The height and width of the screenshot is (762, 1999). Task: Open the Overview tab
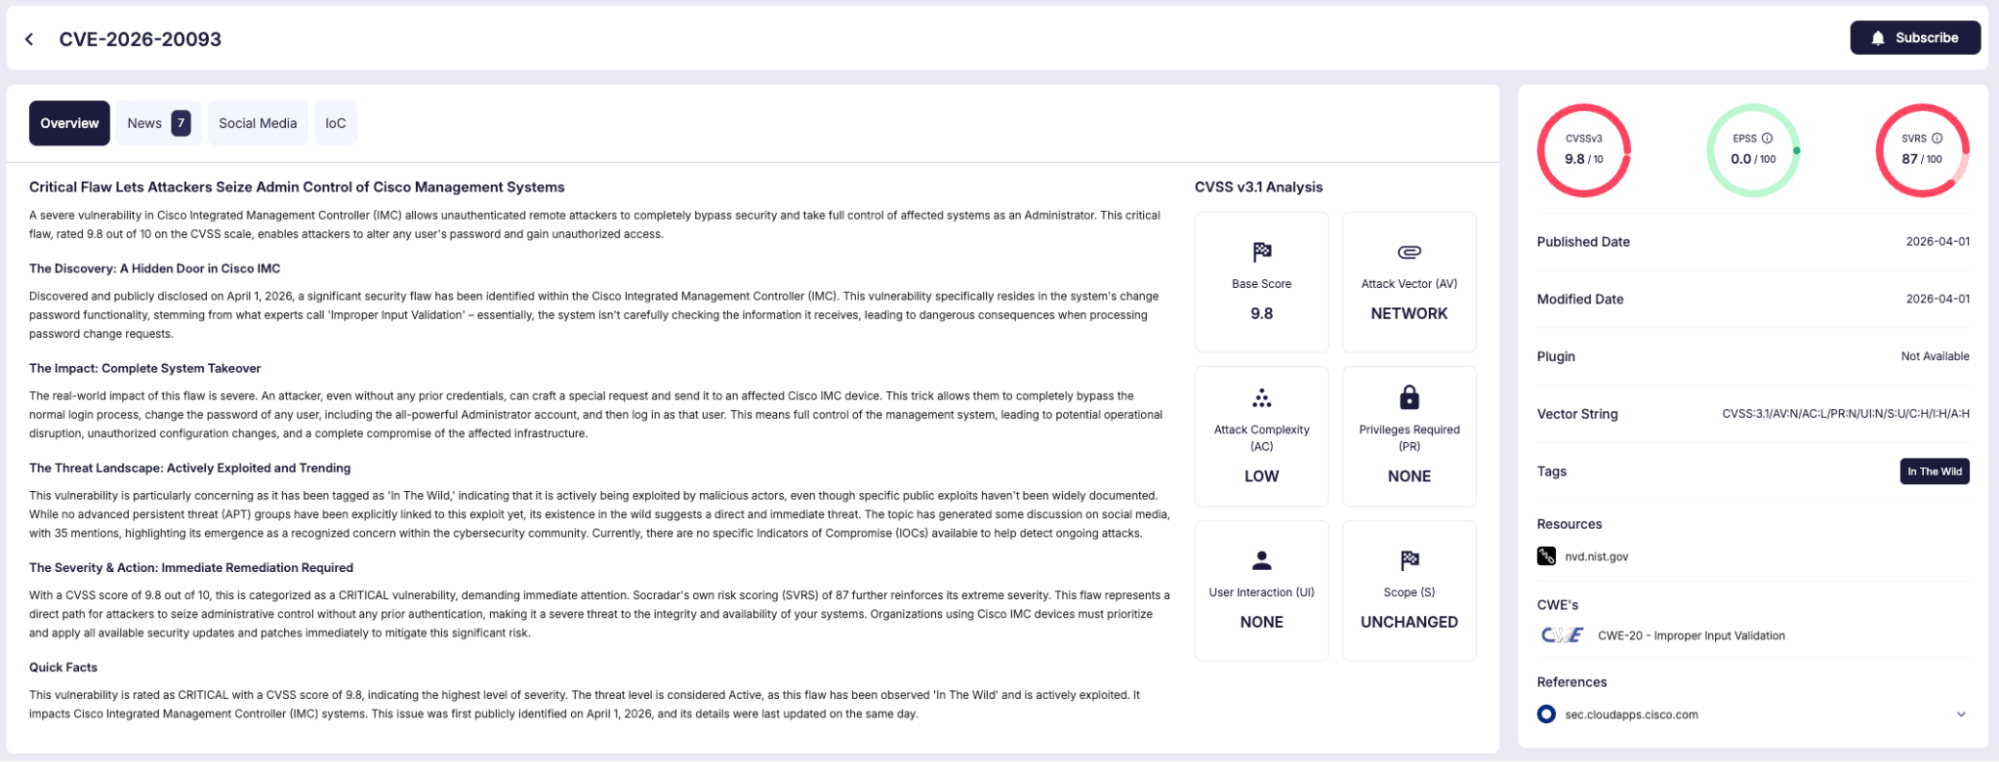69,123
